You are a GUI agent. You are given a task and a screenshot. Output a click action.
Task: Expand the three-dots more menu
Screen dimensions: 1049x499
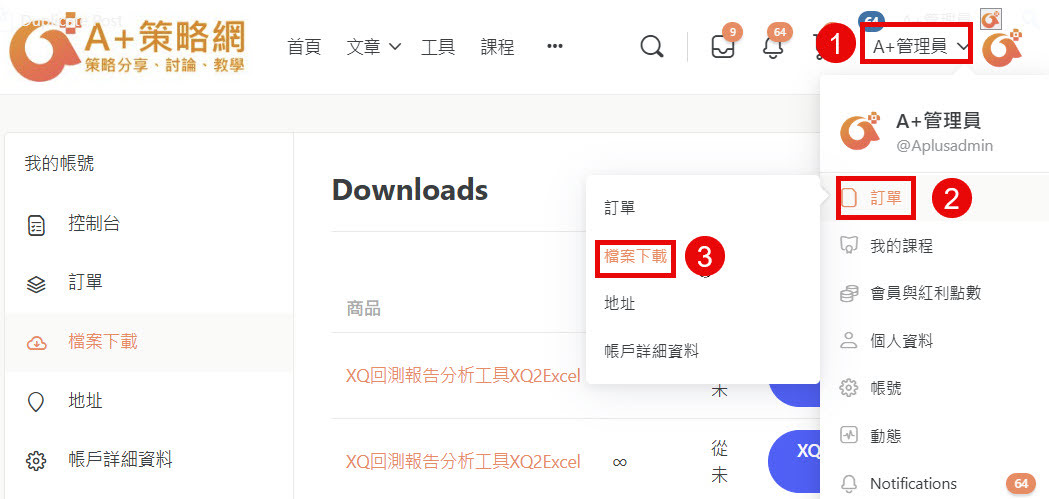[x=555, y=47]
